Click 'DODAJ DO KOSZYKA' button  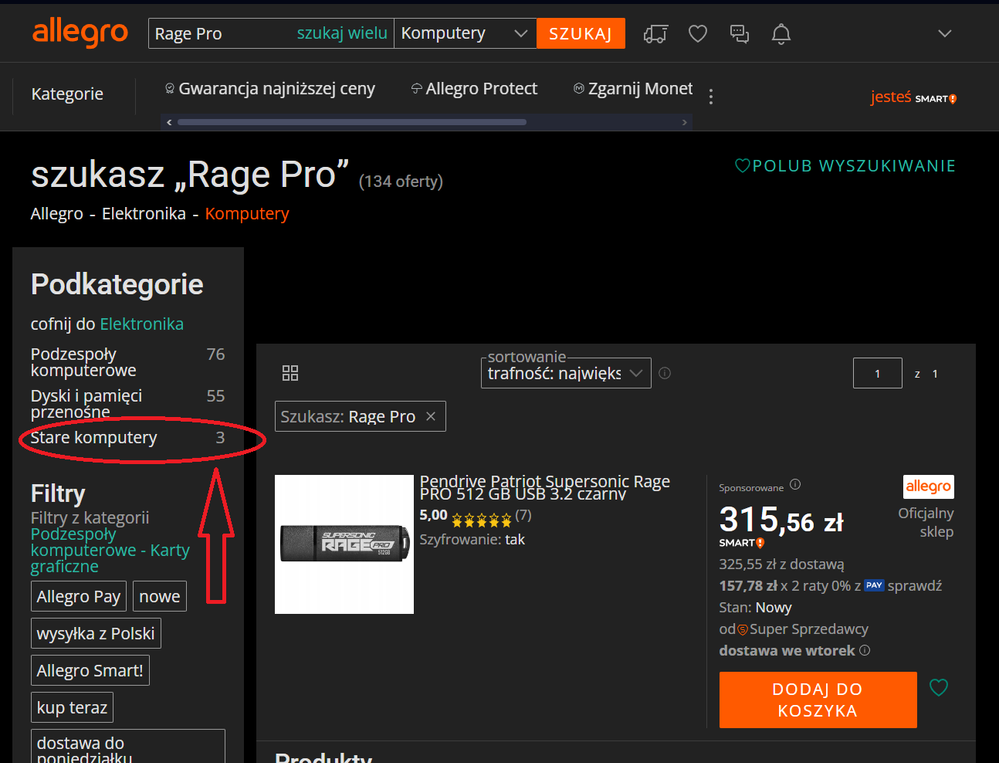click(818, 699)
